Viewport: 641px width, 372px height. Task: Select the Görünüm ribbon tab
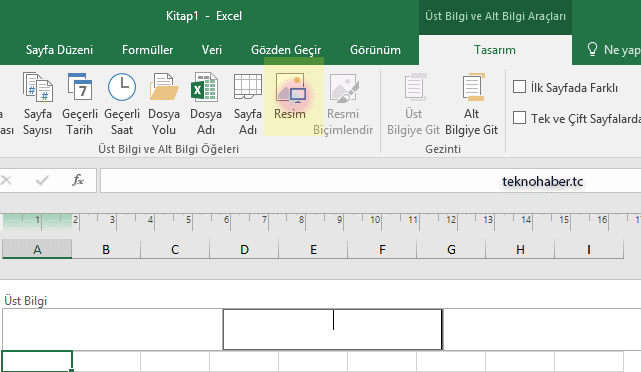(375, 50)
